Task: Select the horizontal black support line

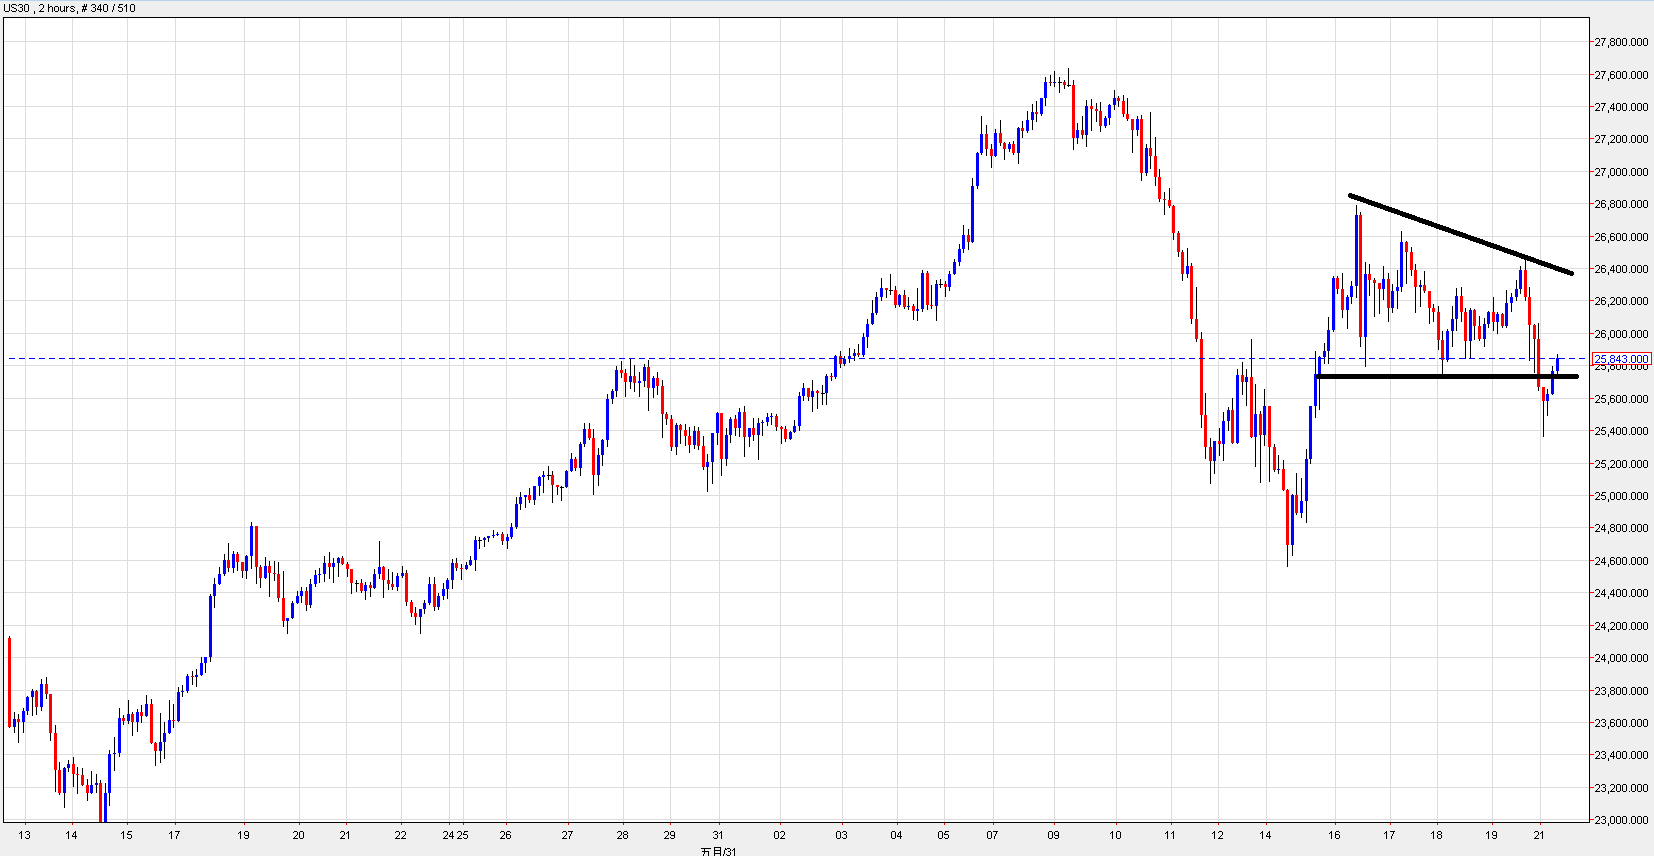Action: (1447, 376)
